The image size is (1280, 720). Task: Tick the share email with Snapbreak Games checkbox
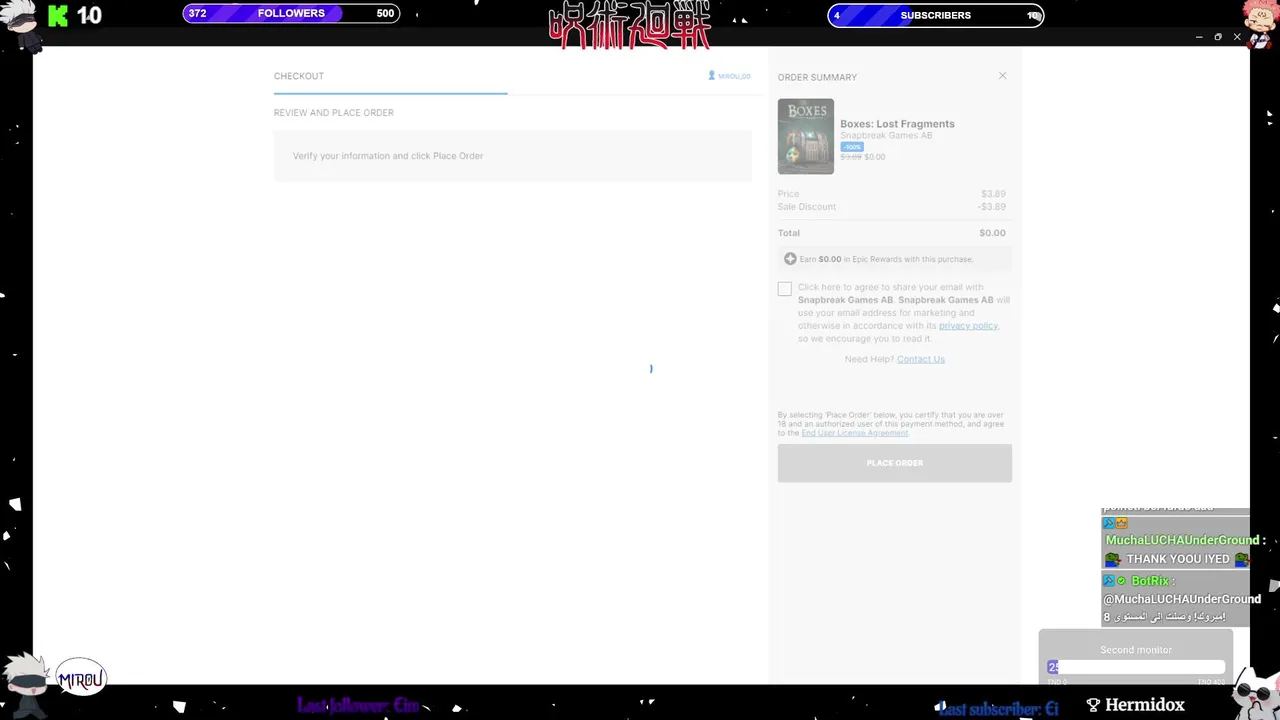click(x=785, y=289)
